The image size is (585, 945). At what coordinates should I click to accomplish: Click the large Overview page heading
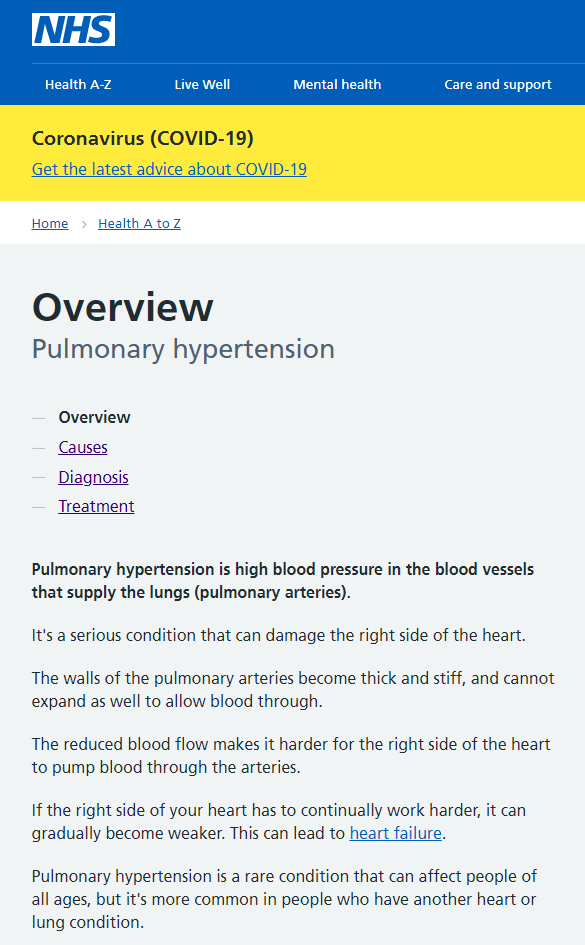pyautogui.click(x=123, y=307)
